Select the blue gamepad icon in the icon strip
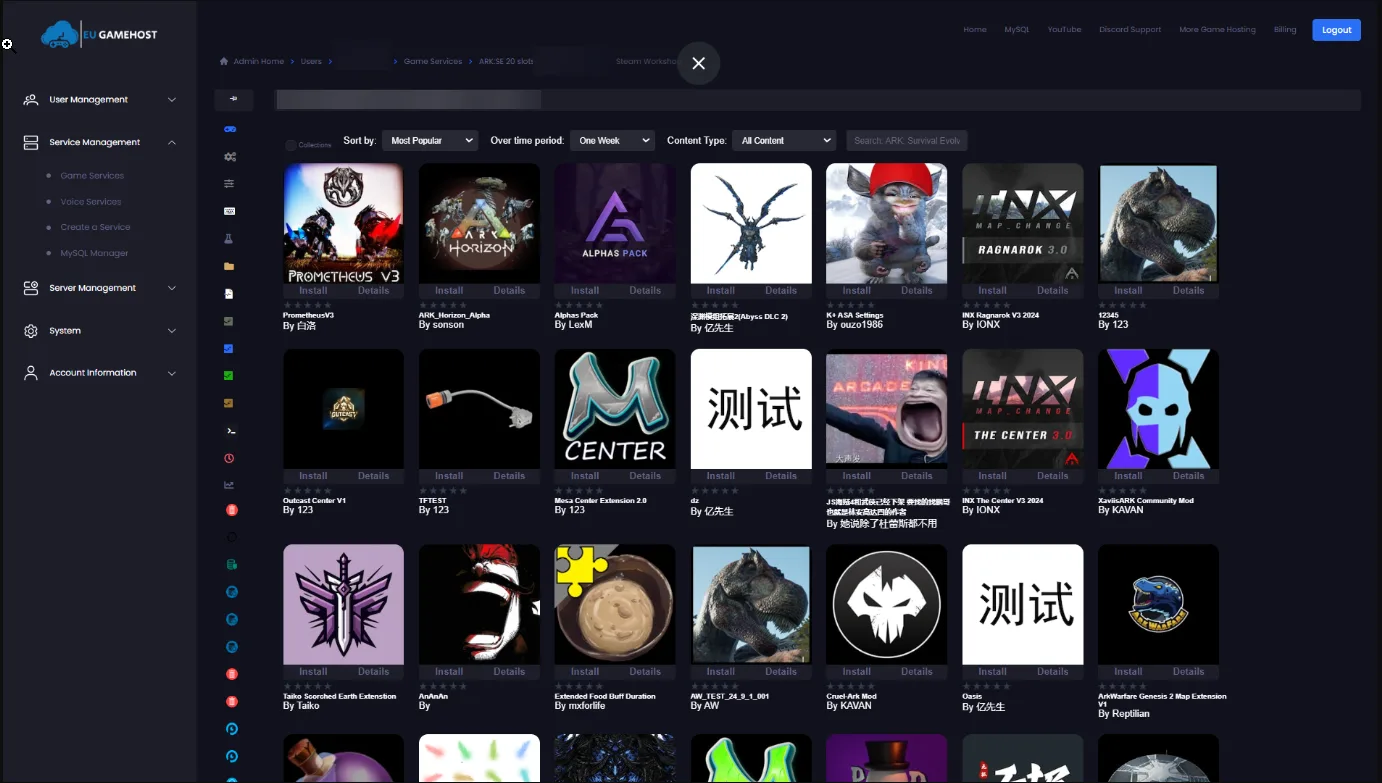 (x=230, y=129)
